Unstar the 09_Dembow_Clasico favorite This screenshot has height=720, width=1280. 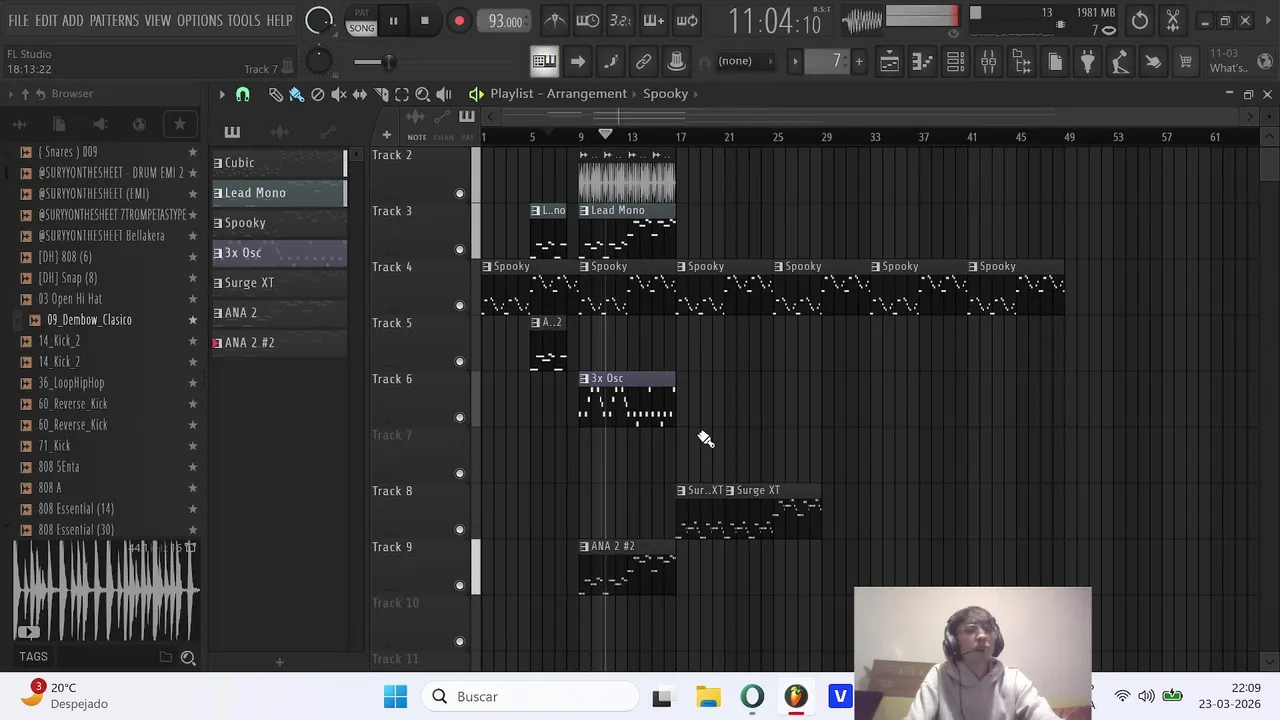[x=193, y=320]
